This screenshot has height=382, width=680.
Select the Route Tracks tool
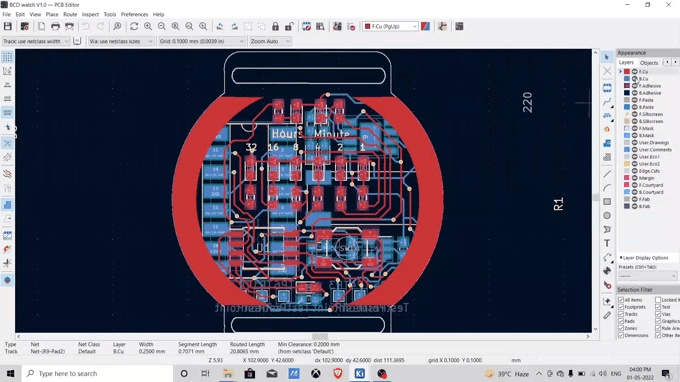point(607,102)
